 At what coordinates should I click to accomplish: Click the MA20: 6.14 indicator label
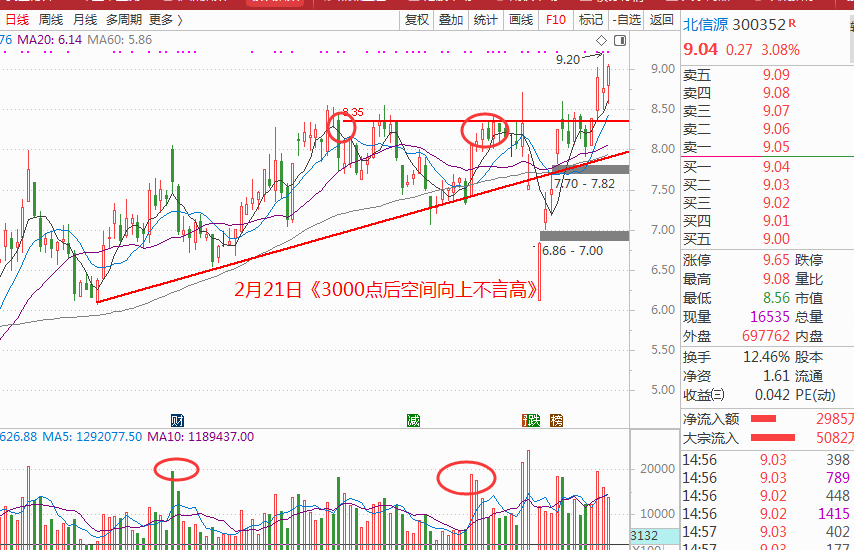pos(50,40)
